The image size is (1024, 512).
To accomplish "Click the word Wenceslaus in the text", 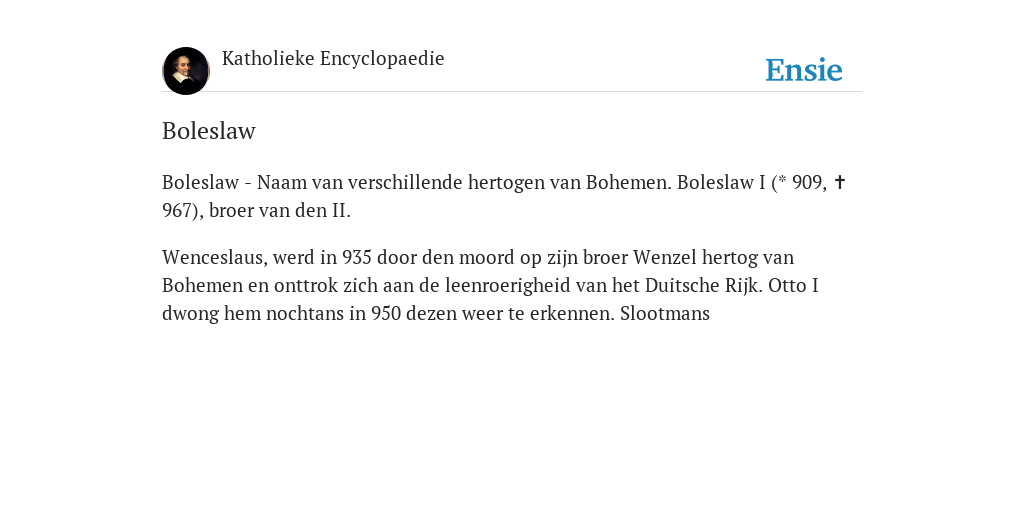I will pos(215,257).
